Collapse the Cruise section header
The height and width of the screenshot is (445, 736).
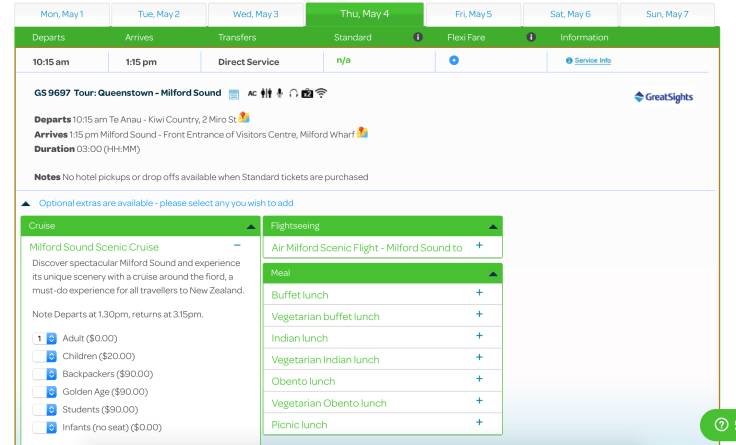pos(250,227)
